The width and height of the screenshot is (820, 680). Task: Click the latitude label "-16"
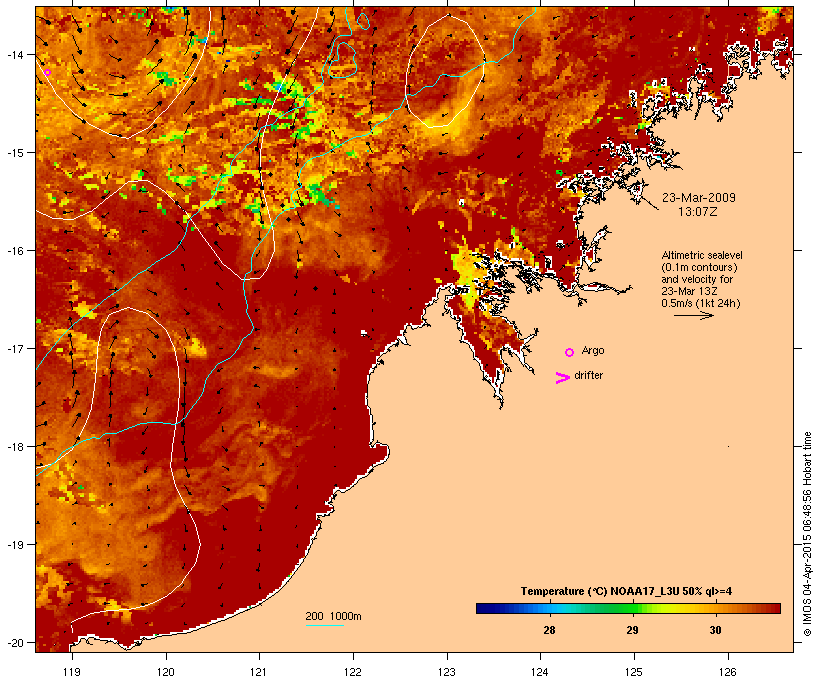pyautogui.click(x=15, y=251)
